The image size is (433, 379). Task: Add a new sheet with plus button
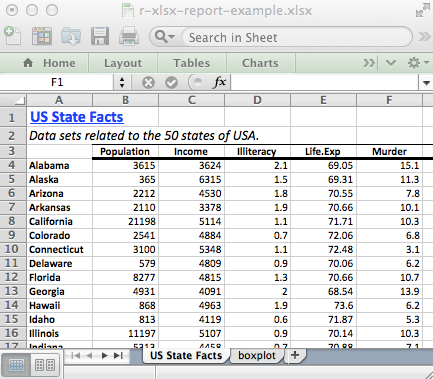[295, 355]
